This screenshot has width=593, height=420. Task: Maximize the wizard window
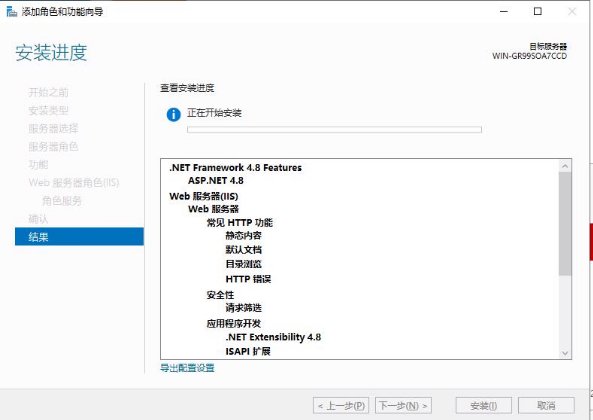537,11
